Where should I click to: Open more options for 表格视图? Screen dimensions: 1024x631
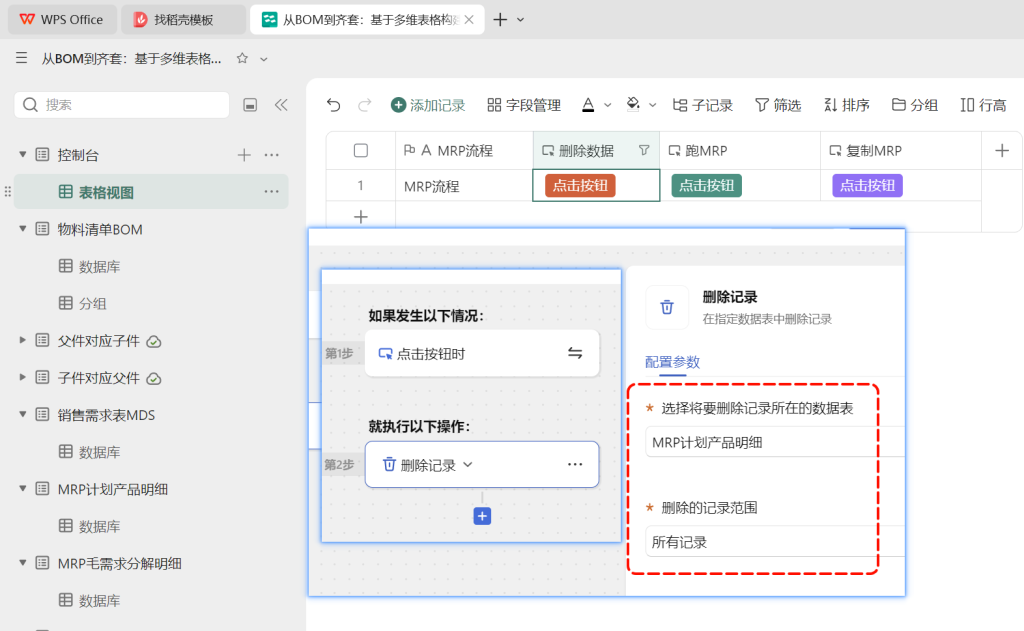click(x=272, y=191)
